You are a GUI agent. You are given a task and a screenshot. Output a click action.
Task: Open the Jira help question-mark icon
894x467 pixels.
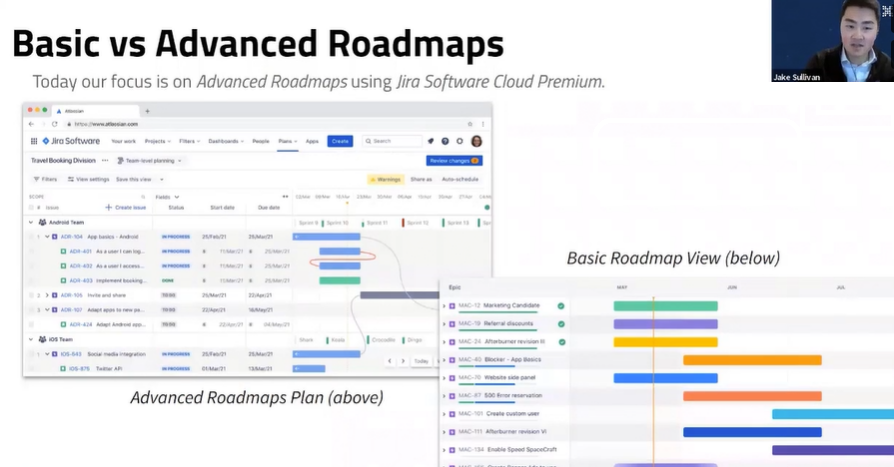(445, 141)
